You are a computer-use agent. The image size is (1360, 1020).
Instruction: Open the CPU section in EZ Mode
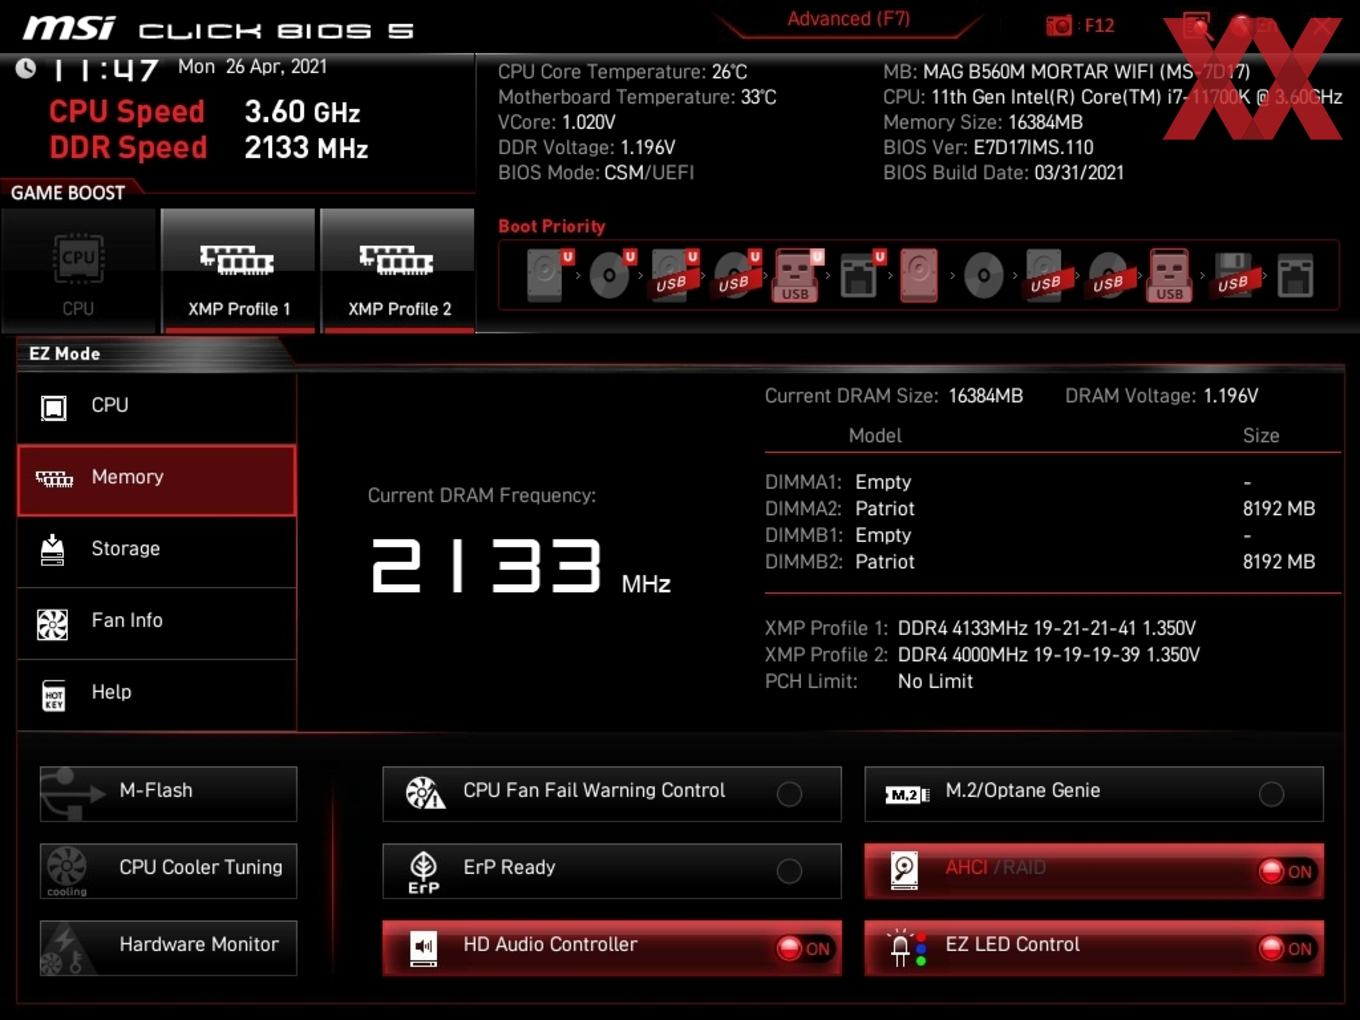pyautogui.click(x=157, y=406)
